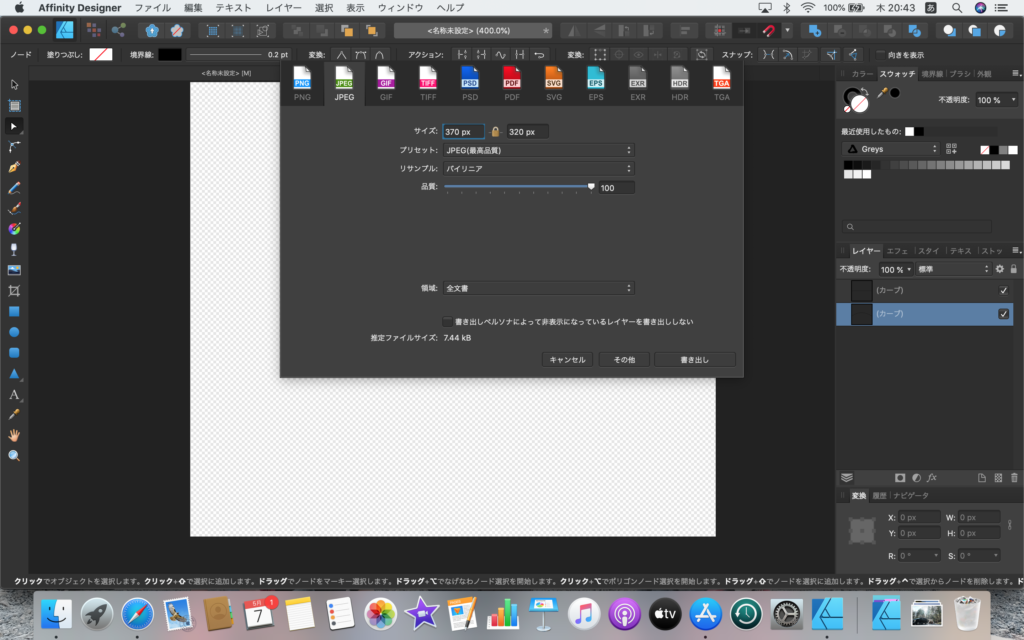This screenshot has width=1024, height=640.
Task: Toggle the aspect ratio lock in export
Action: point(495,132)
